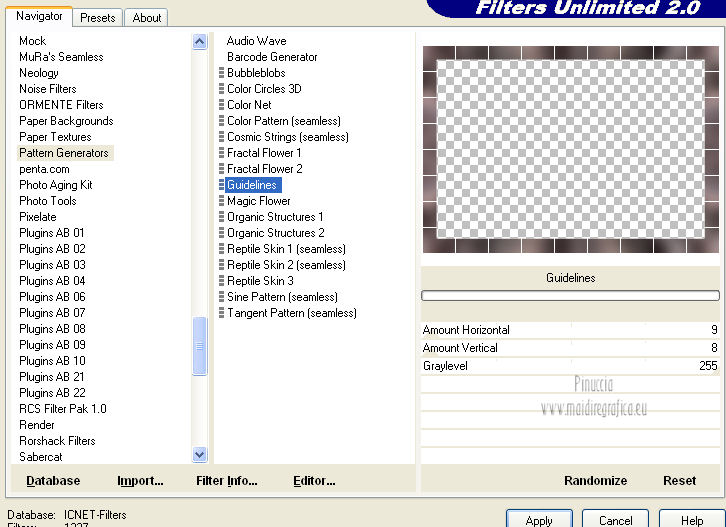Image resolution: width=726 pixels, height=527 pixels.
Task: Select Cosmic Strings (seamless) filter
Action: [x=288, y=137]
